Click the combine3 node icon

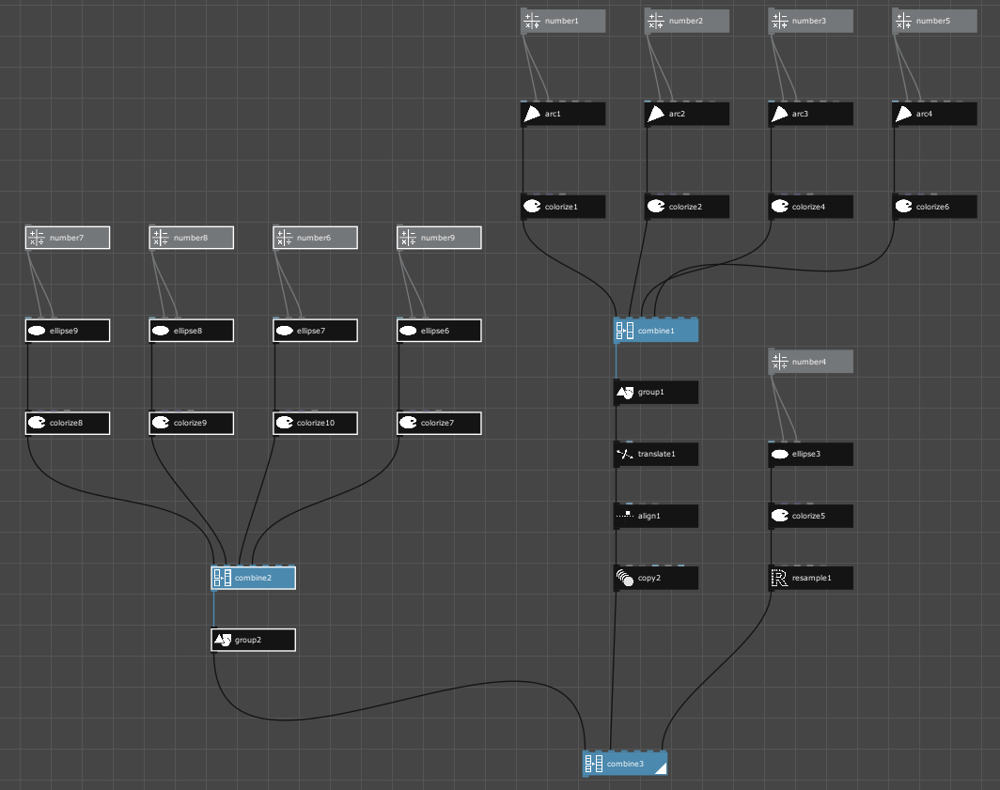coord(594,763)
